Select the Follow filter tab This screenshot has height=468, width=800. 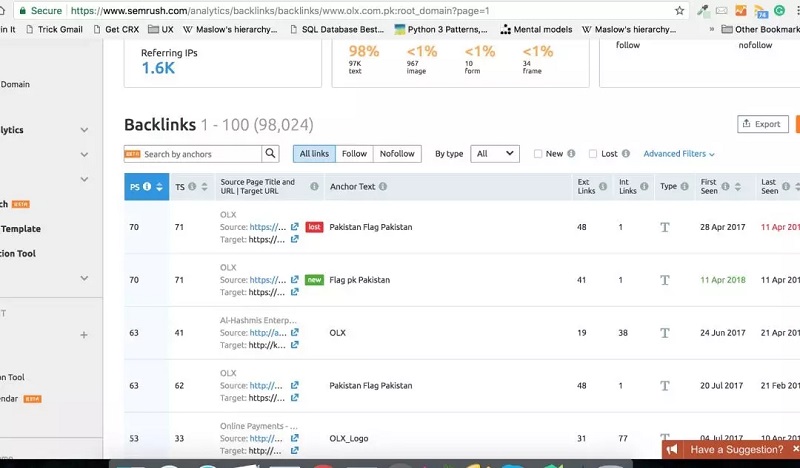(x=354, y=154)
